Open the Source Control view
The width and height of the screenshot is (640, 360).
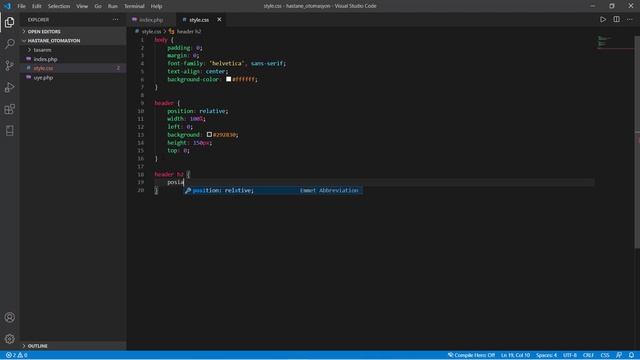9,65
